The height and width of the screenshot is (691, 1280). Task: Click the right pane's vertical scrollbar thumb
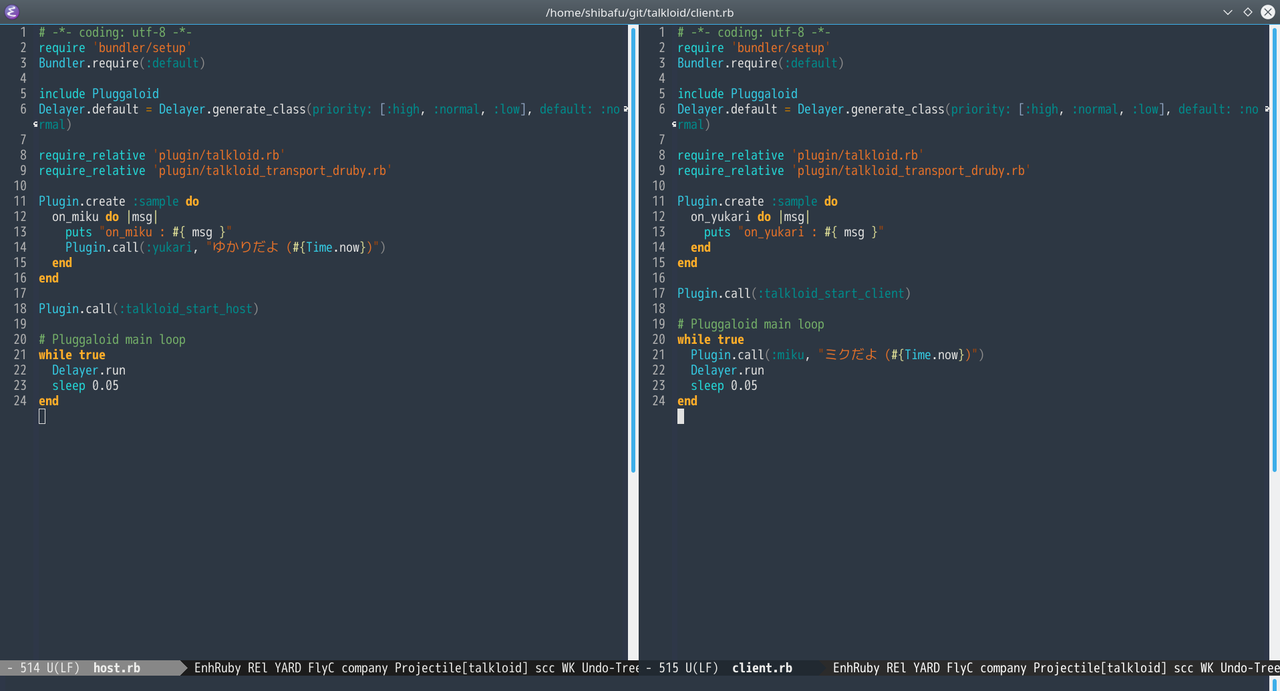pos(1274,250)
